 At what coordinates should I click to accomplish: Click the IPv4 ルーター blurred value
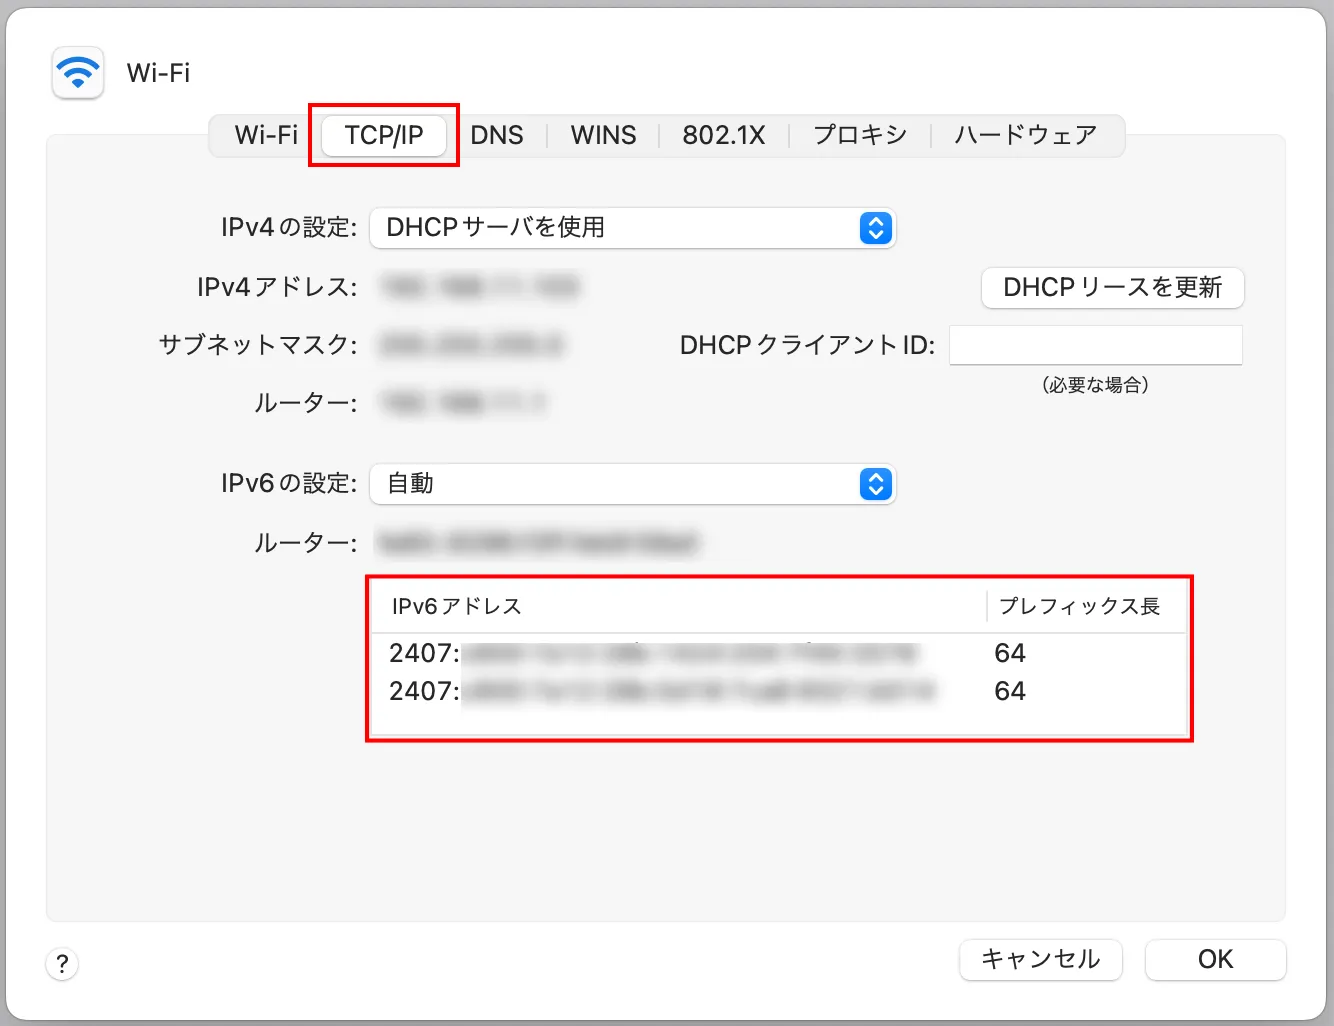pyautogui.click(x=465, y=403)
